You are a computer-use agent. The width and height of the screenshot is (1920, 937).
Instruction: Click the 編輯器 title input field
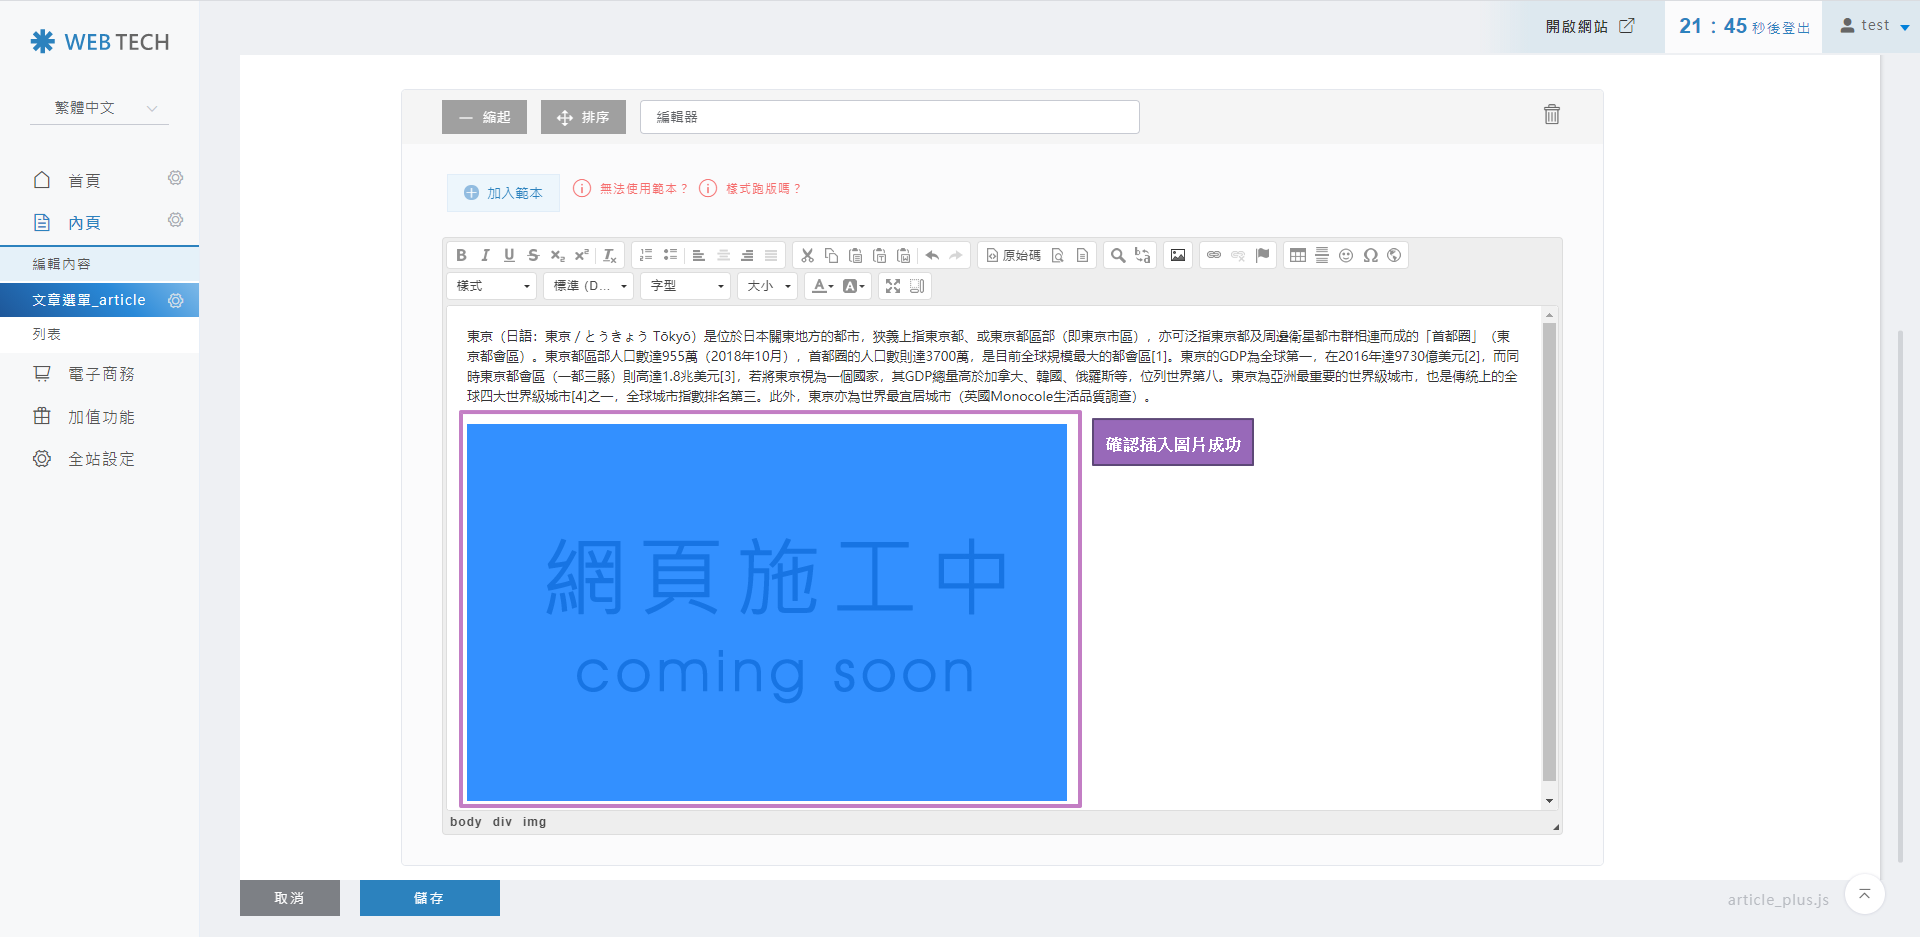[889, 117]
